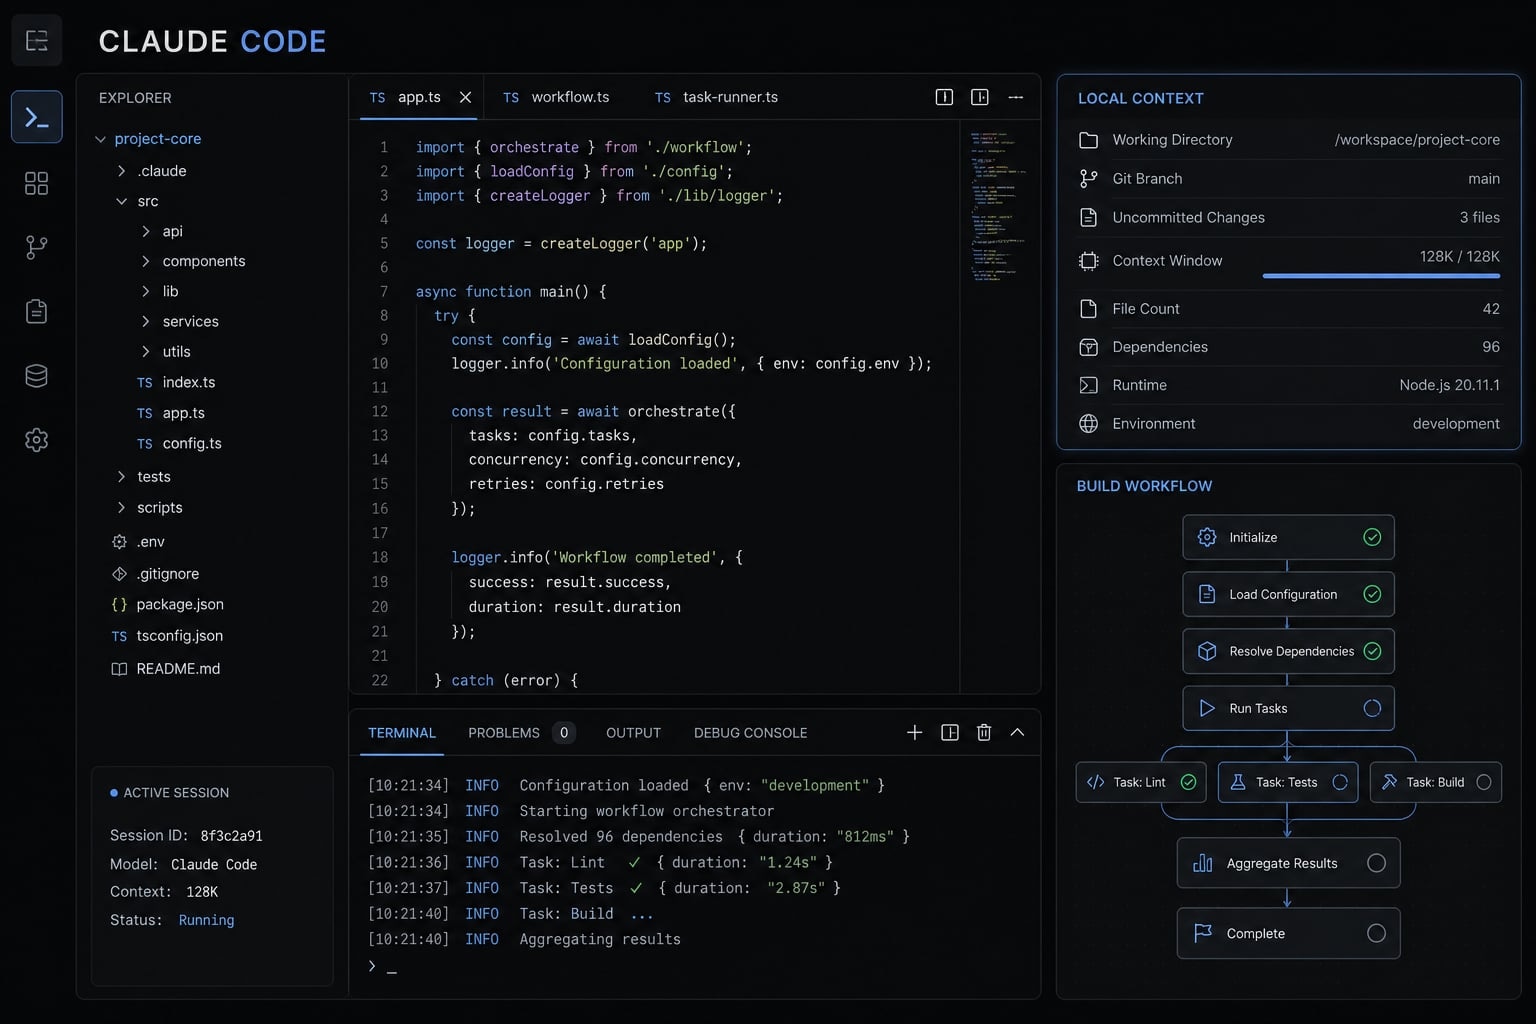The height and width of the screenshot is (1024, 1536).
Task: Expand the components folder
Action: coord(146,261)
